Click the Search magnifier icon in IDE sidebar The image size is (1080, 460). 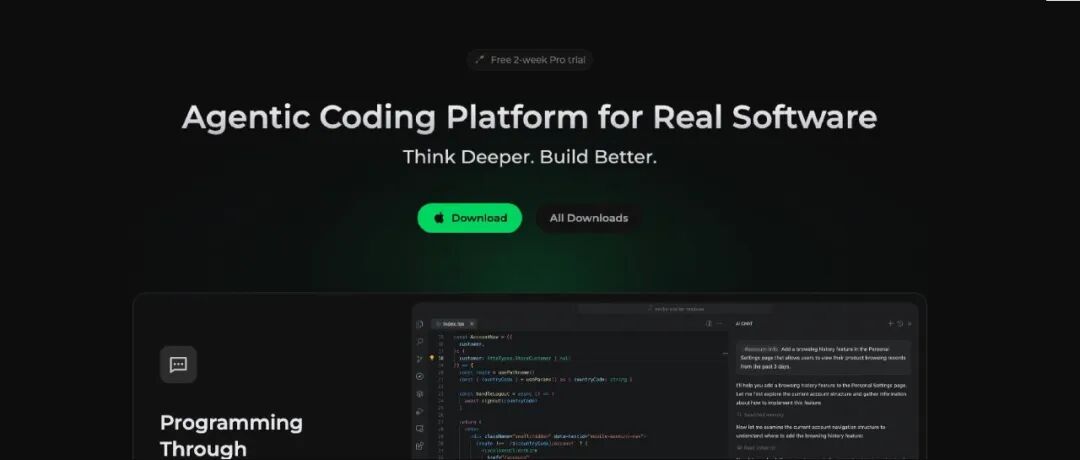(419, 342)
